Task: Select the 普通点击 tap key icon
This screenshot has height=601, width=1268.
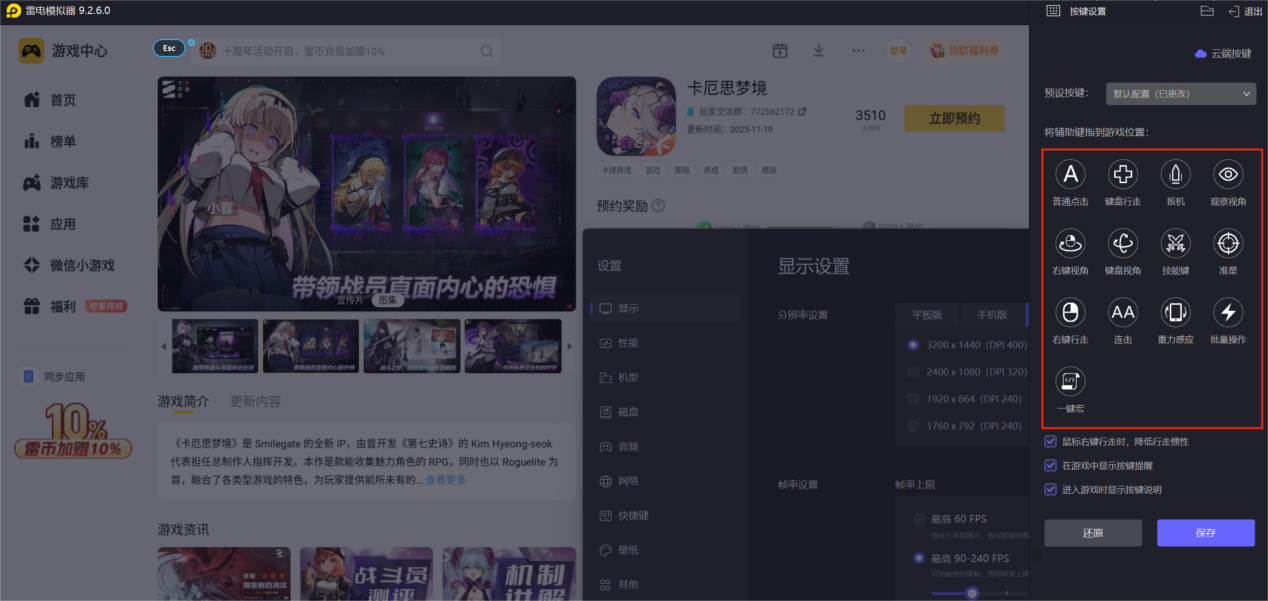Action: pyautogui.click(x=1071, y=174)
